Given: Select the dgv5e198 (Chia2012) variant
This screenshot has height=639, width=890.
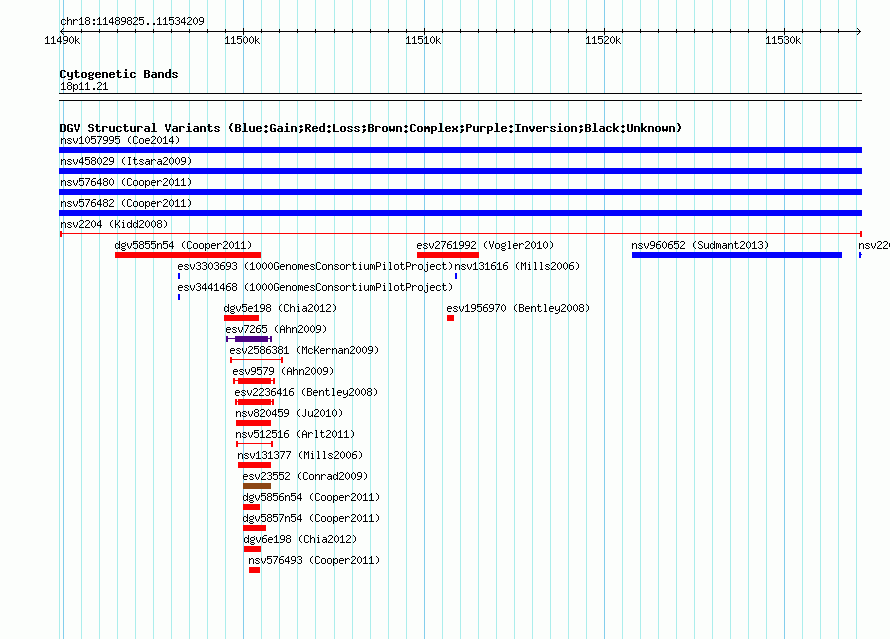Looking at the screenshot, I should tap(241, 318).
